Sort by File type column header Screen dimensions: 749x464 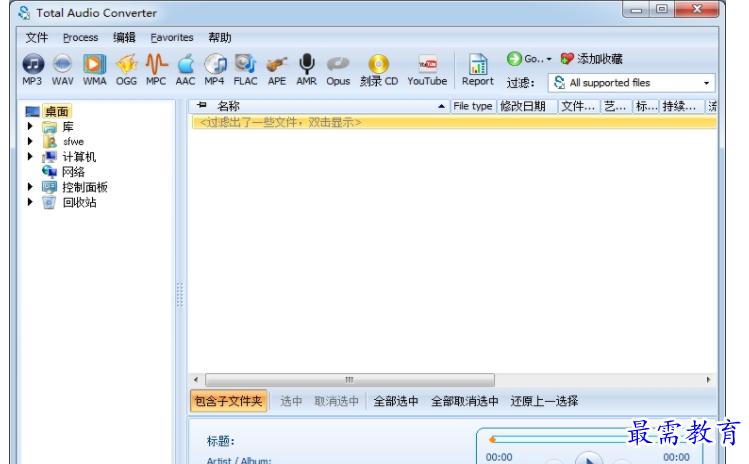click(473, 106)
